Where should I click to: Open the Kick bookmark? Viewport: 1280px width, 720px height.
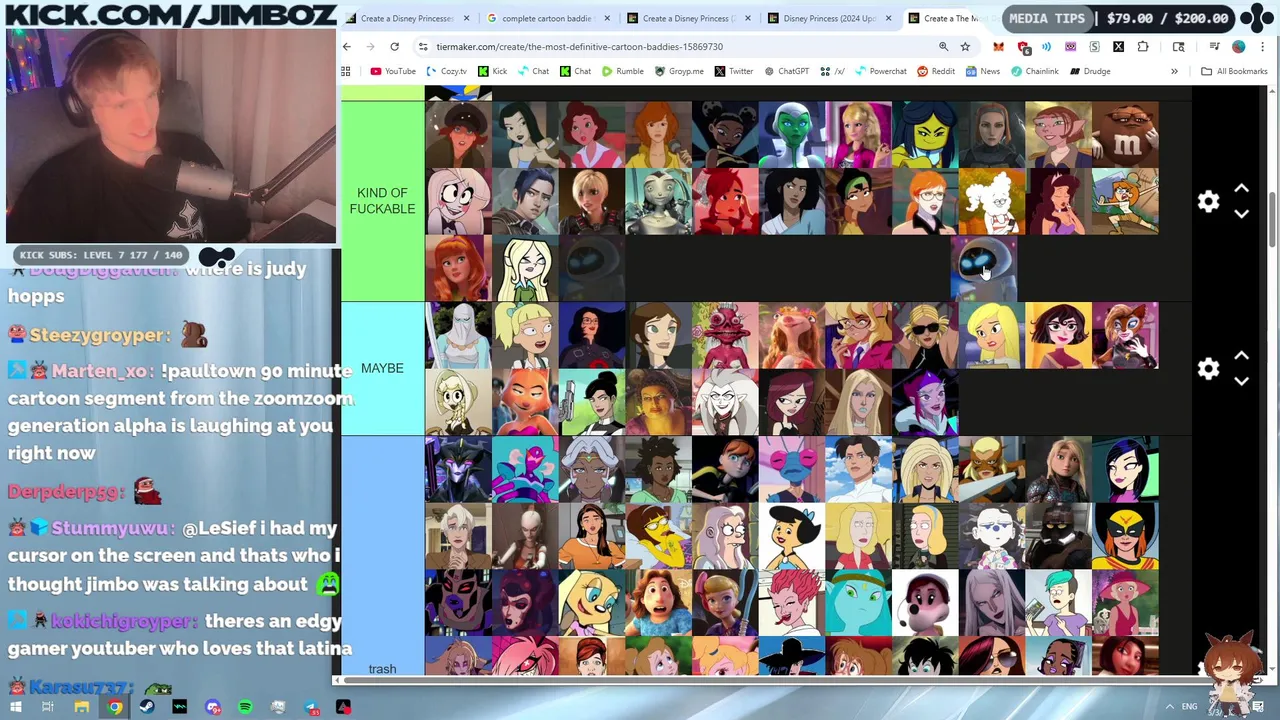point(492,71)
